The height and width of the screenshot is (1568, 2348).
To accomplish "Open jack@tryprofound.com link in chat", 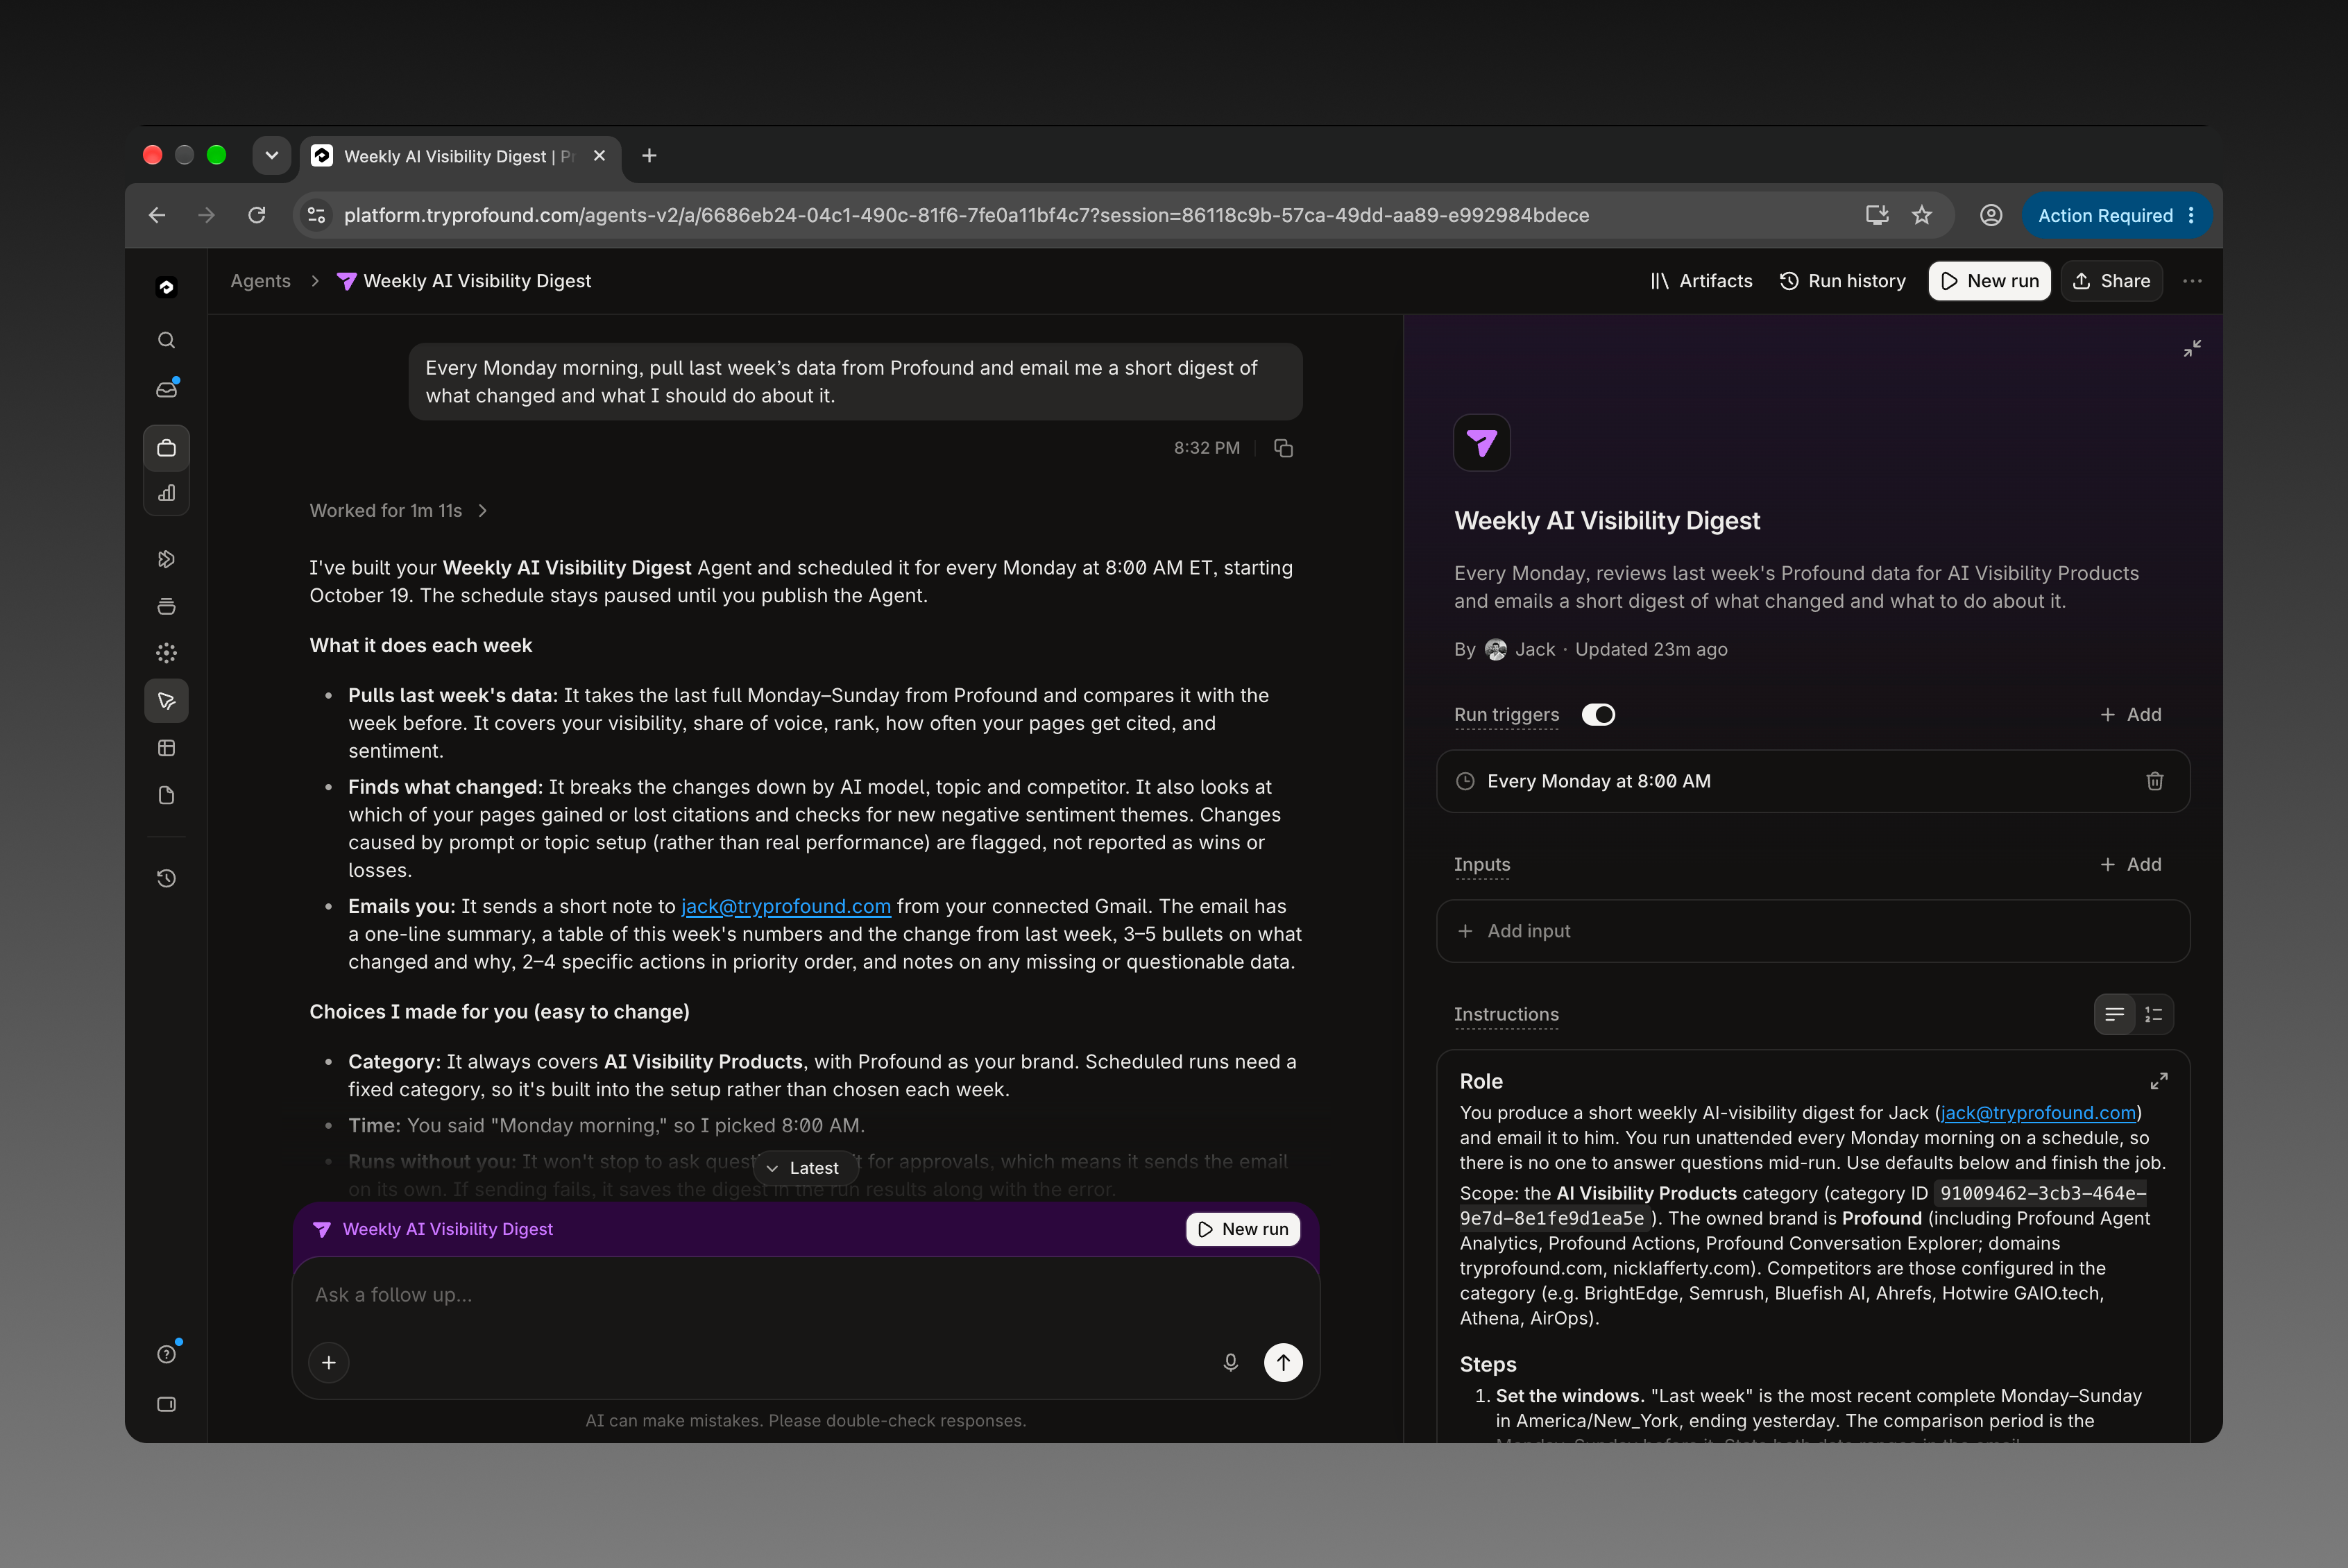I will click(x=786, y=906).
